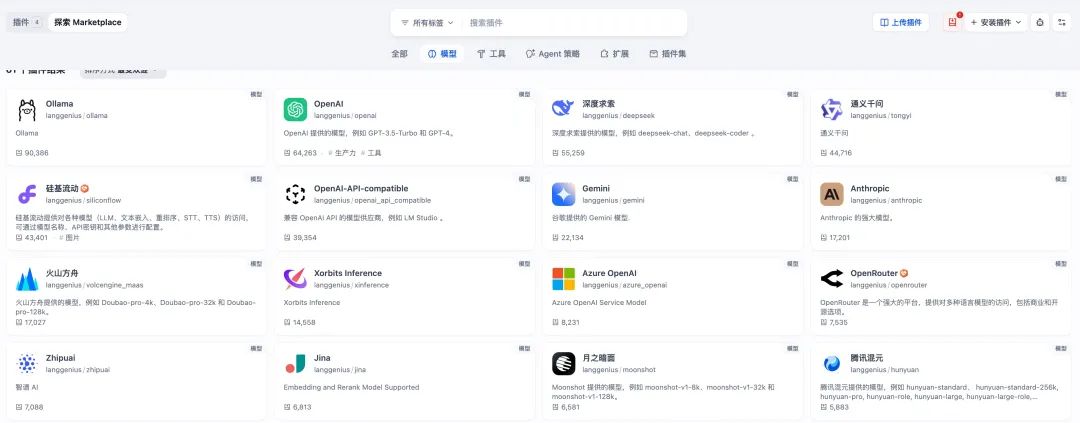Click the debug bug icon in header
The width and height of the screenshot is (1080, 423).
[1039, 22]
